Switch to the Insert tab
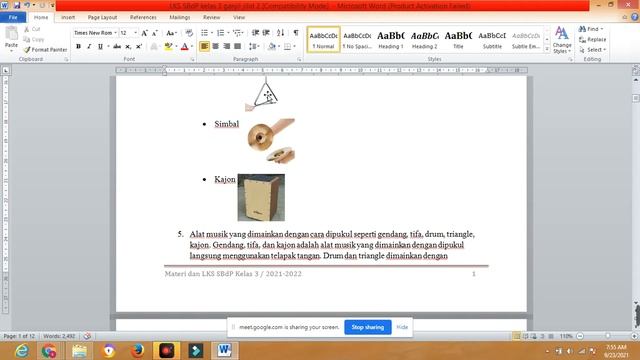Image resolution: width=640 pixels, height=360 pixels. (x=68, y=18)
